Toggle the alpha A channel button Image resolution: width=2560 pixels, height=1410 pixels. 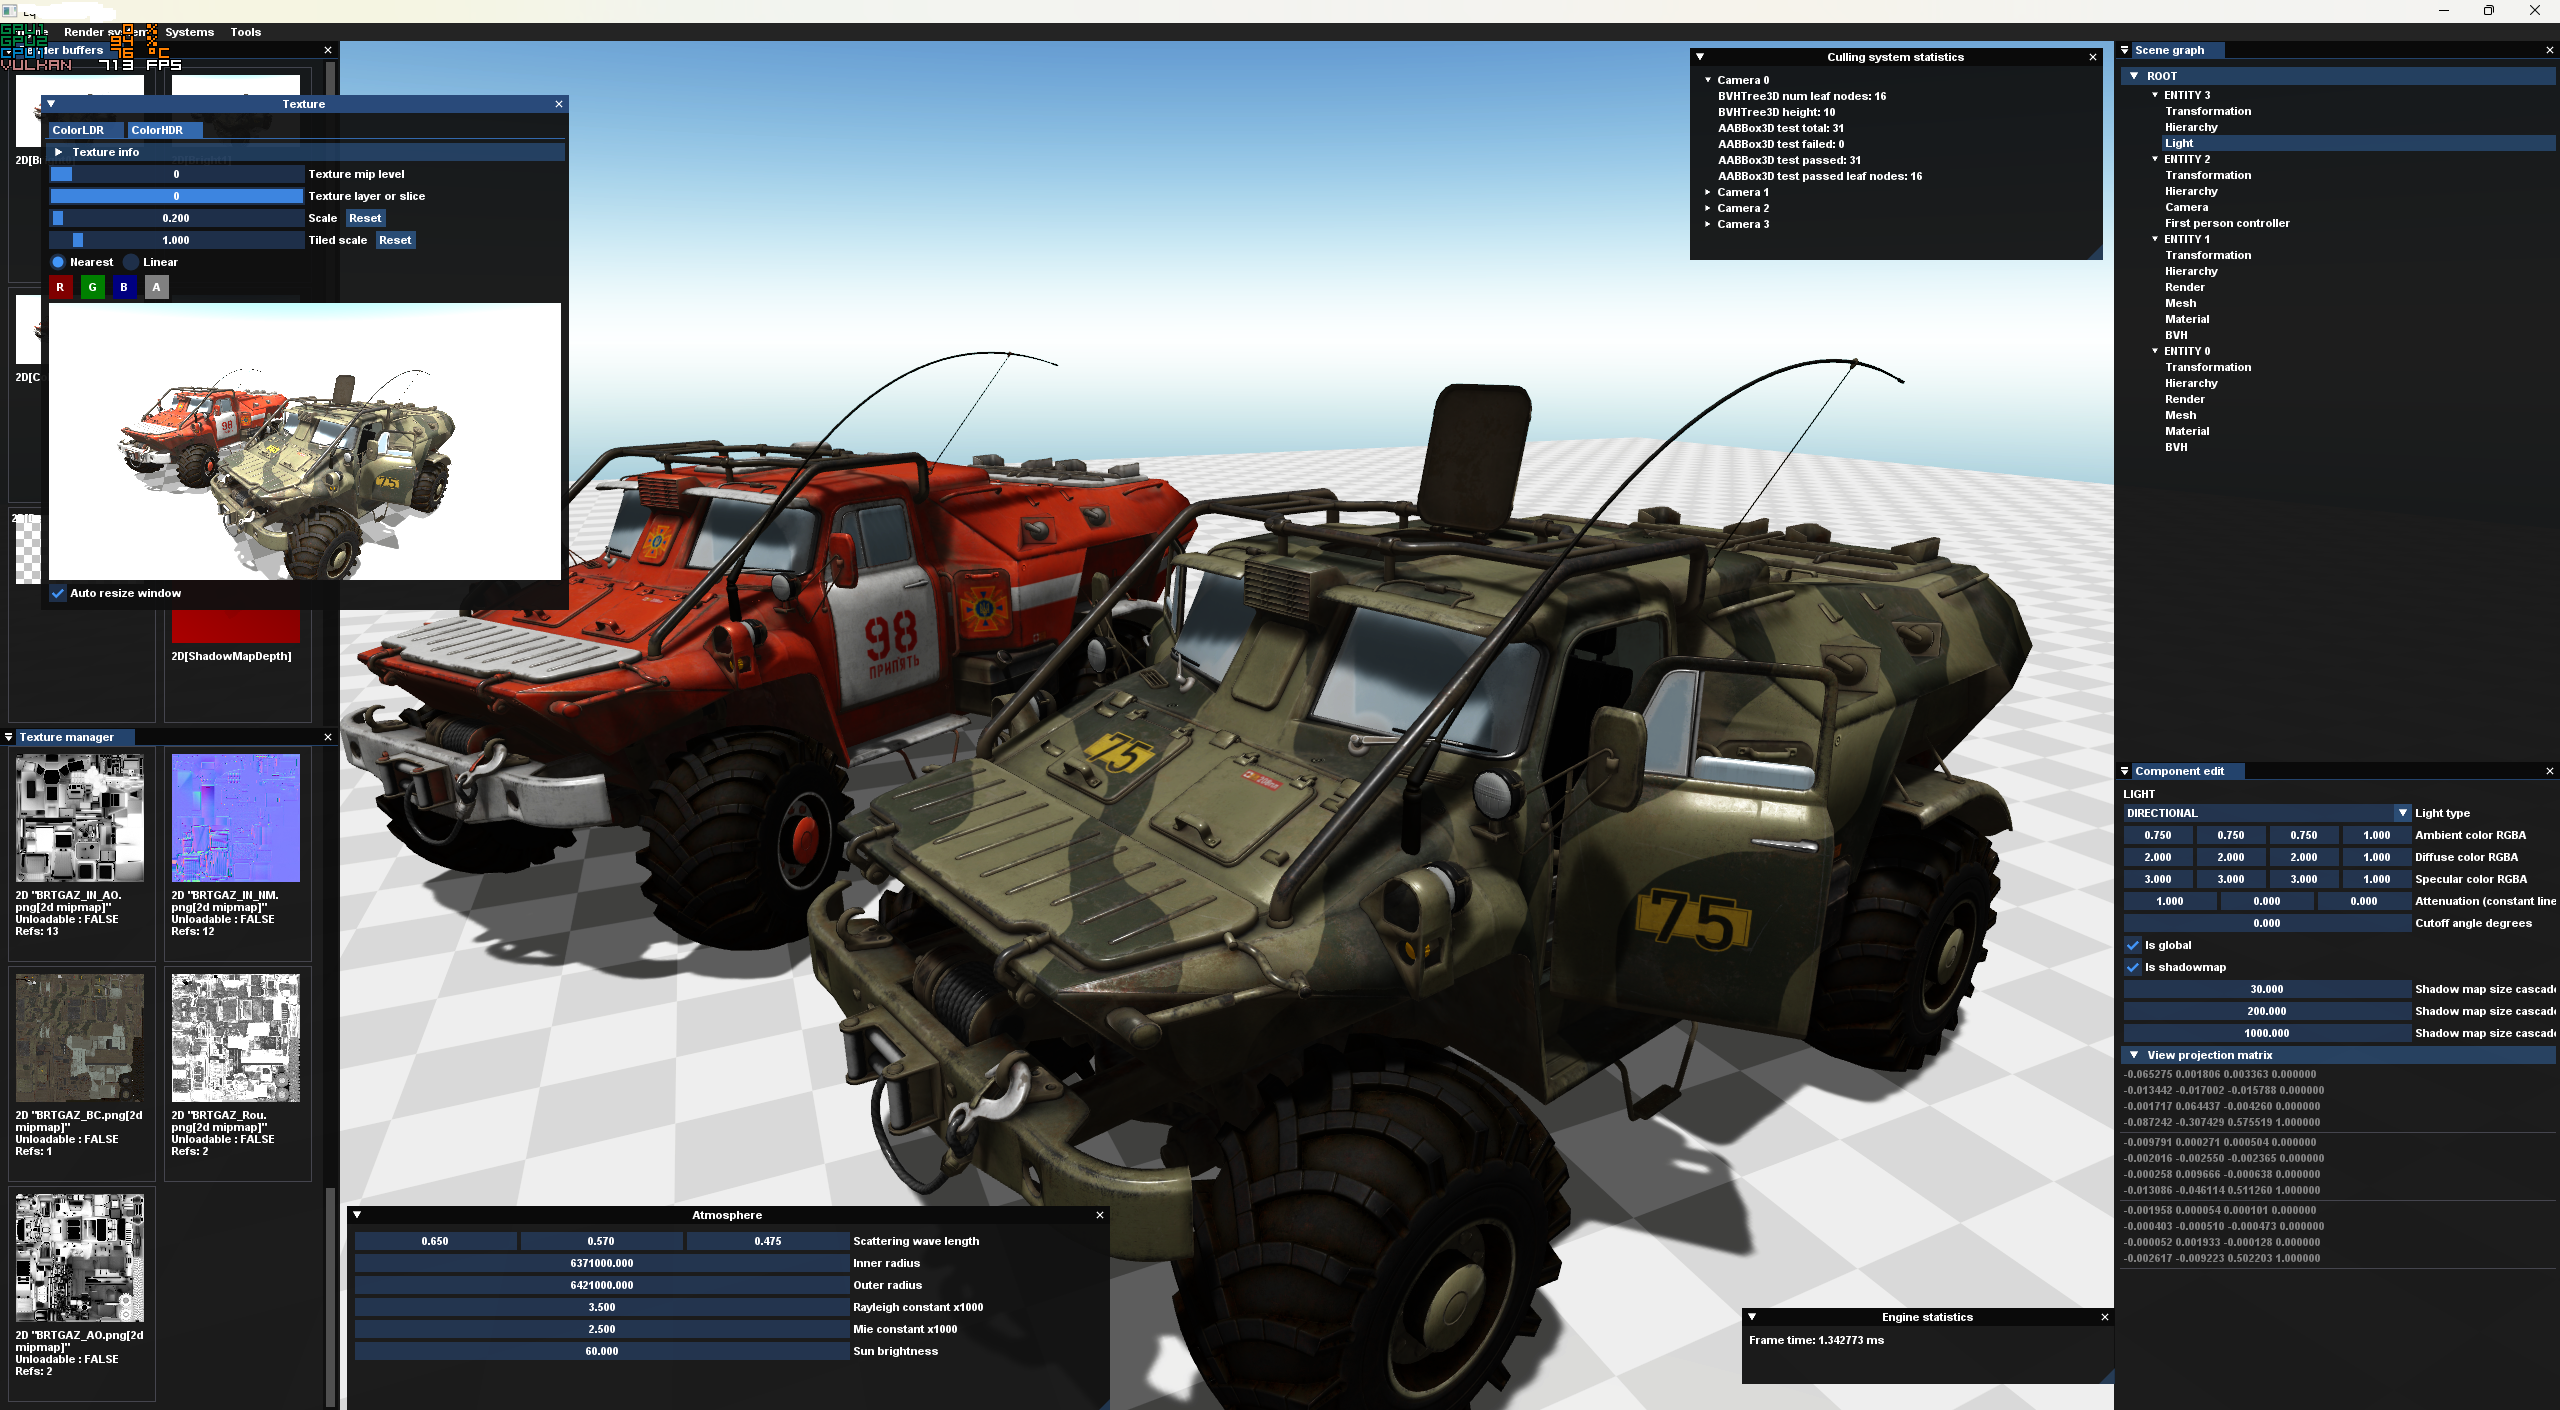click(x=156, y=287)
